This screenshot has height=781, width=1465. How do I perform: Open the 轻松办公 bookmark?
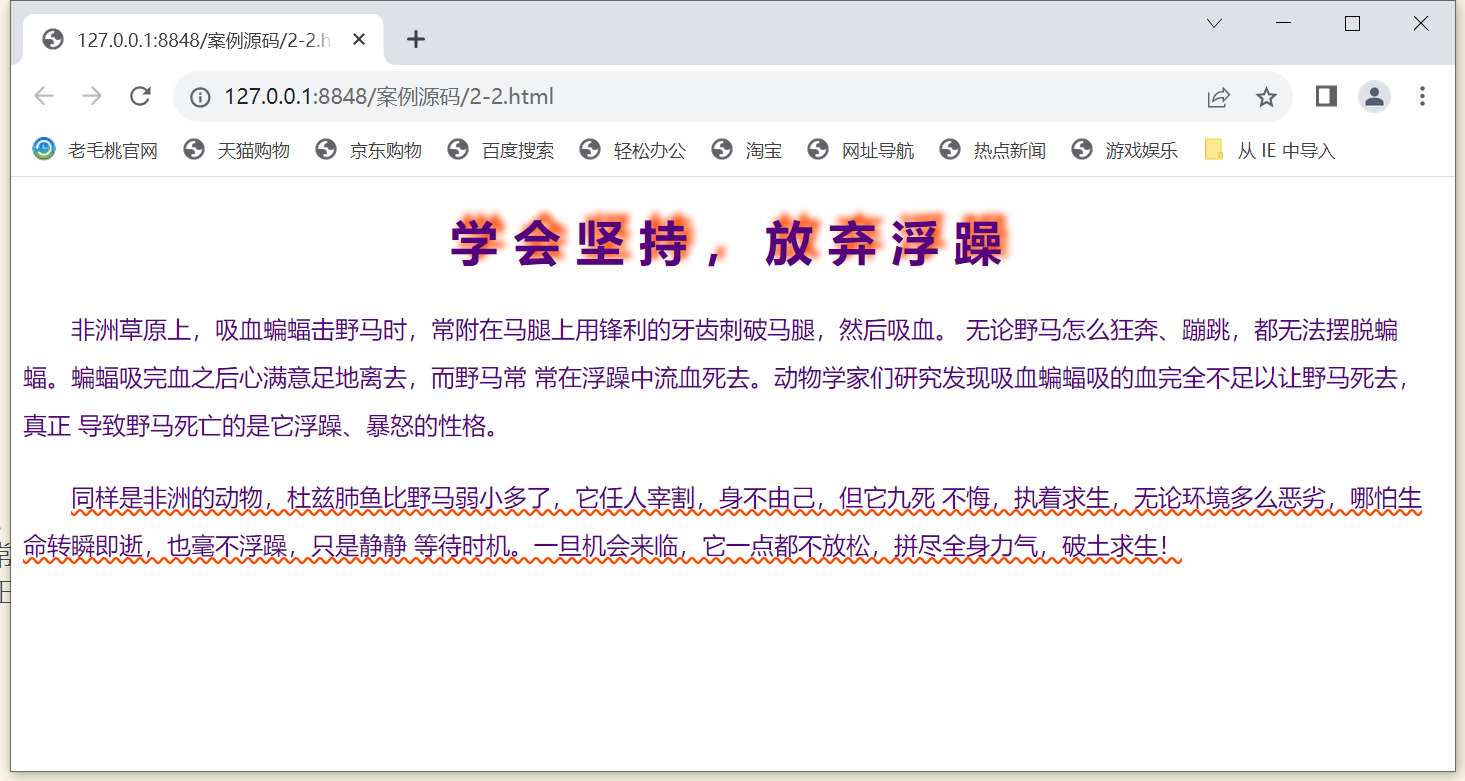pyautogui.click(x=633, y=151)
